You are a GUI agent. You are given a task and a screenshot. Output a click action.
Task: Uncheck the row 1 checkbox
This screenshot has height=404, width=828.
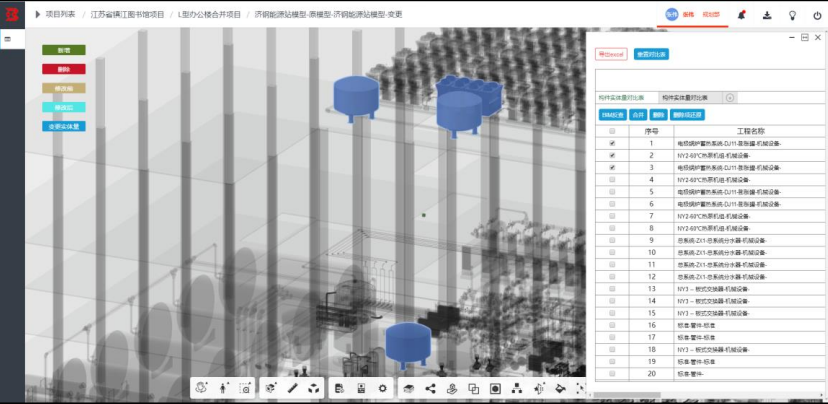point(612,143)
